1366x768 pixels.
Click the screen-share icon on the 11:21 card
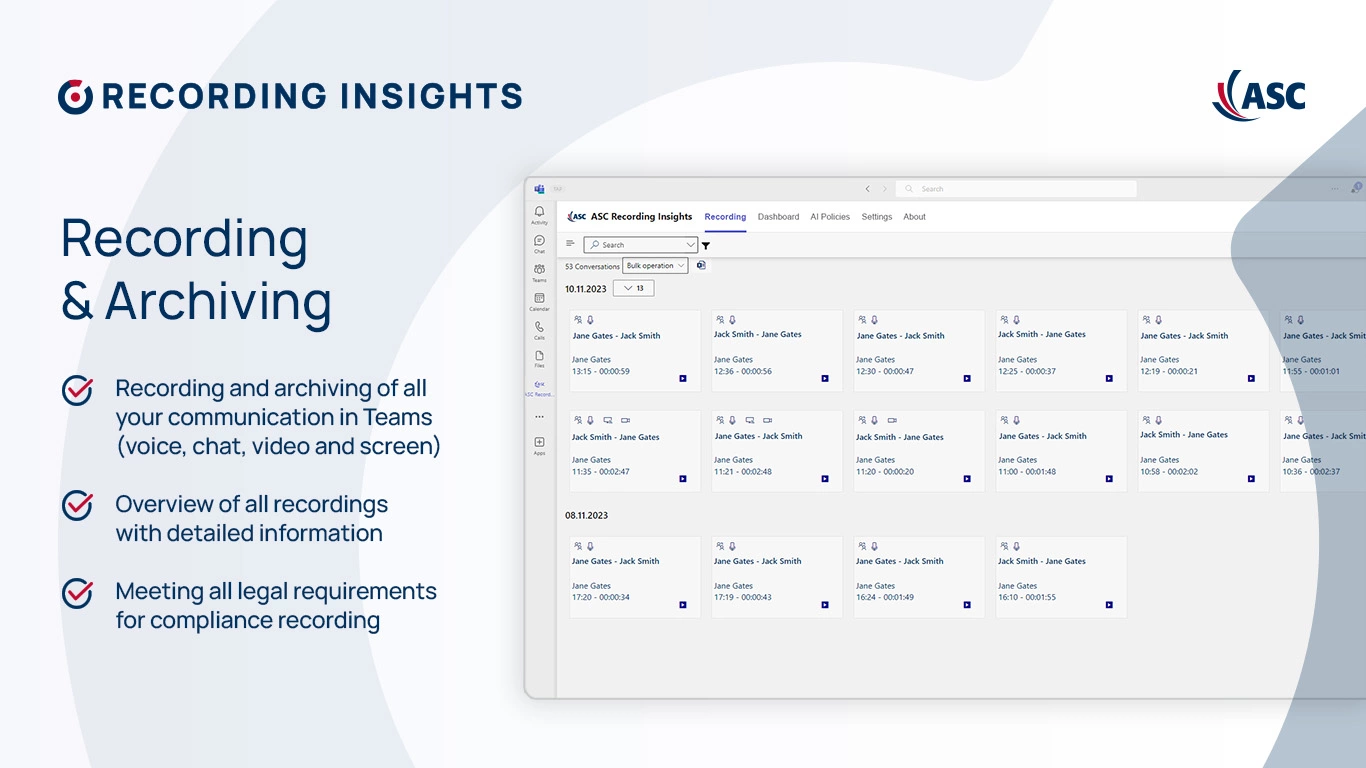(750, 421)
